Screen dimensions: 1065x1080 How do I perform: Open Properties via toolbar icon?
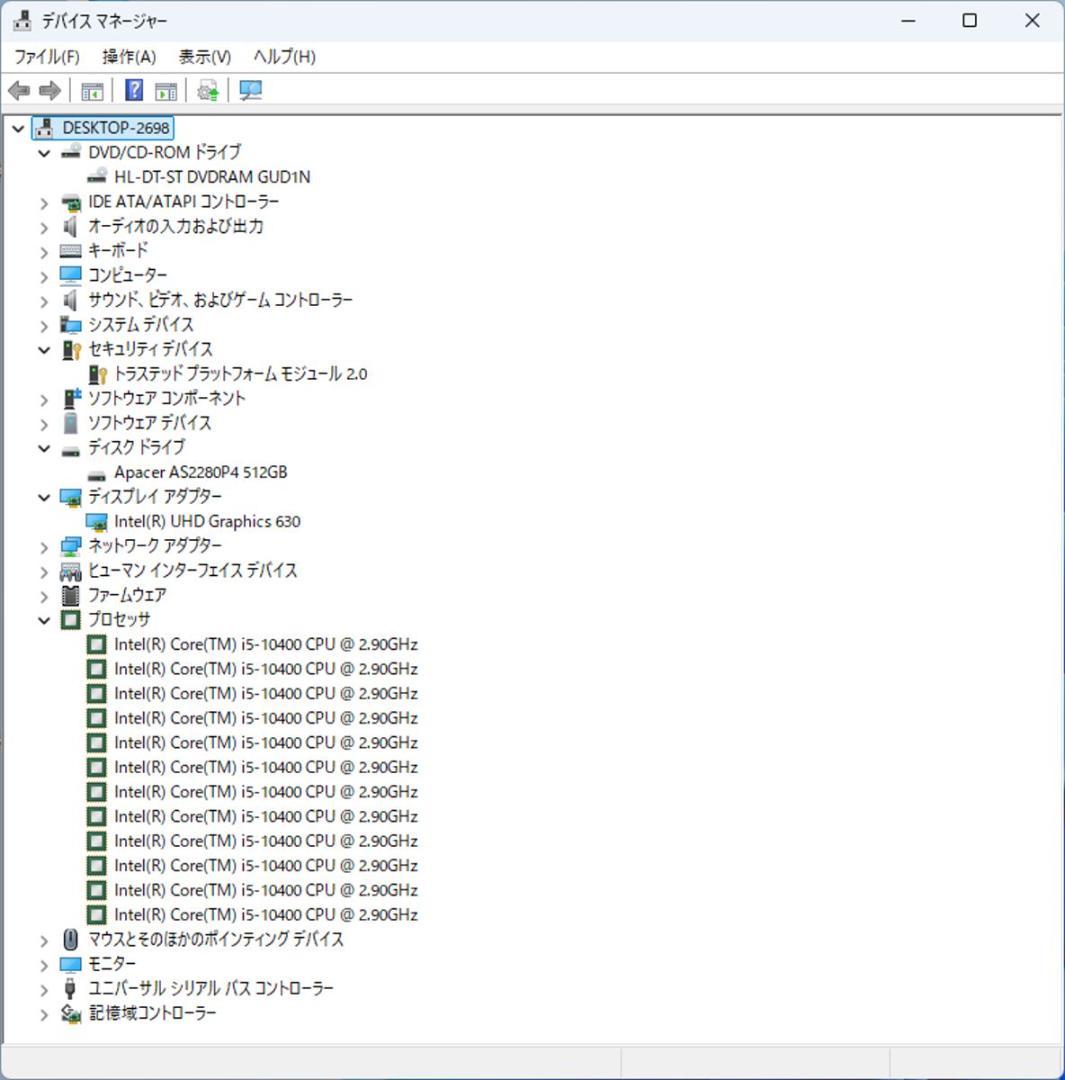166,90
